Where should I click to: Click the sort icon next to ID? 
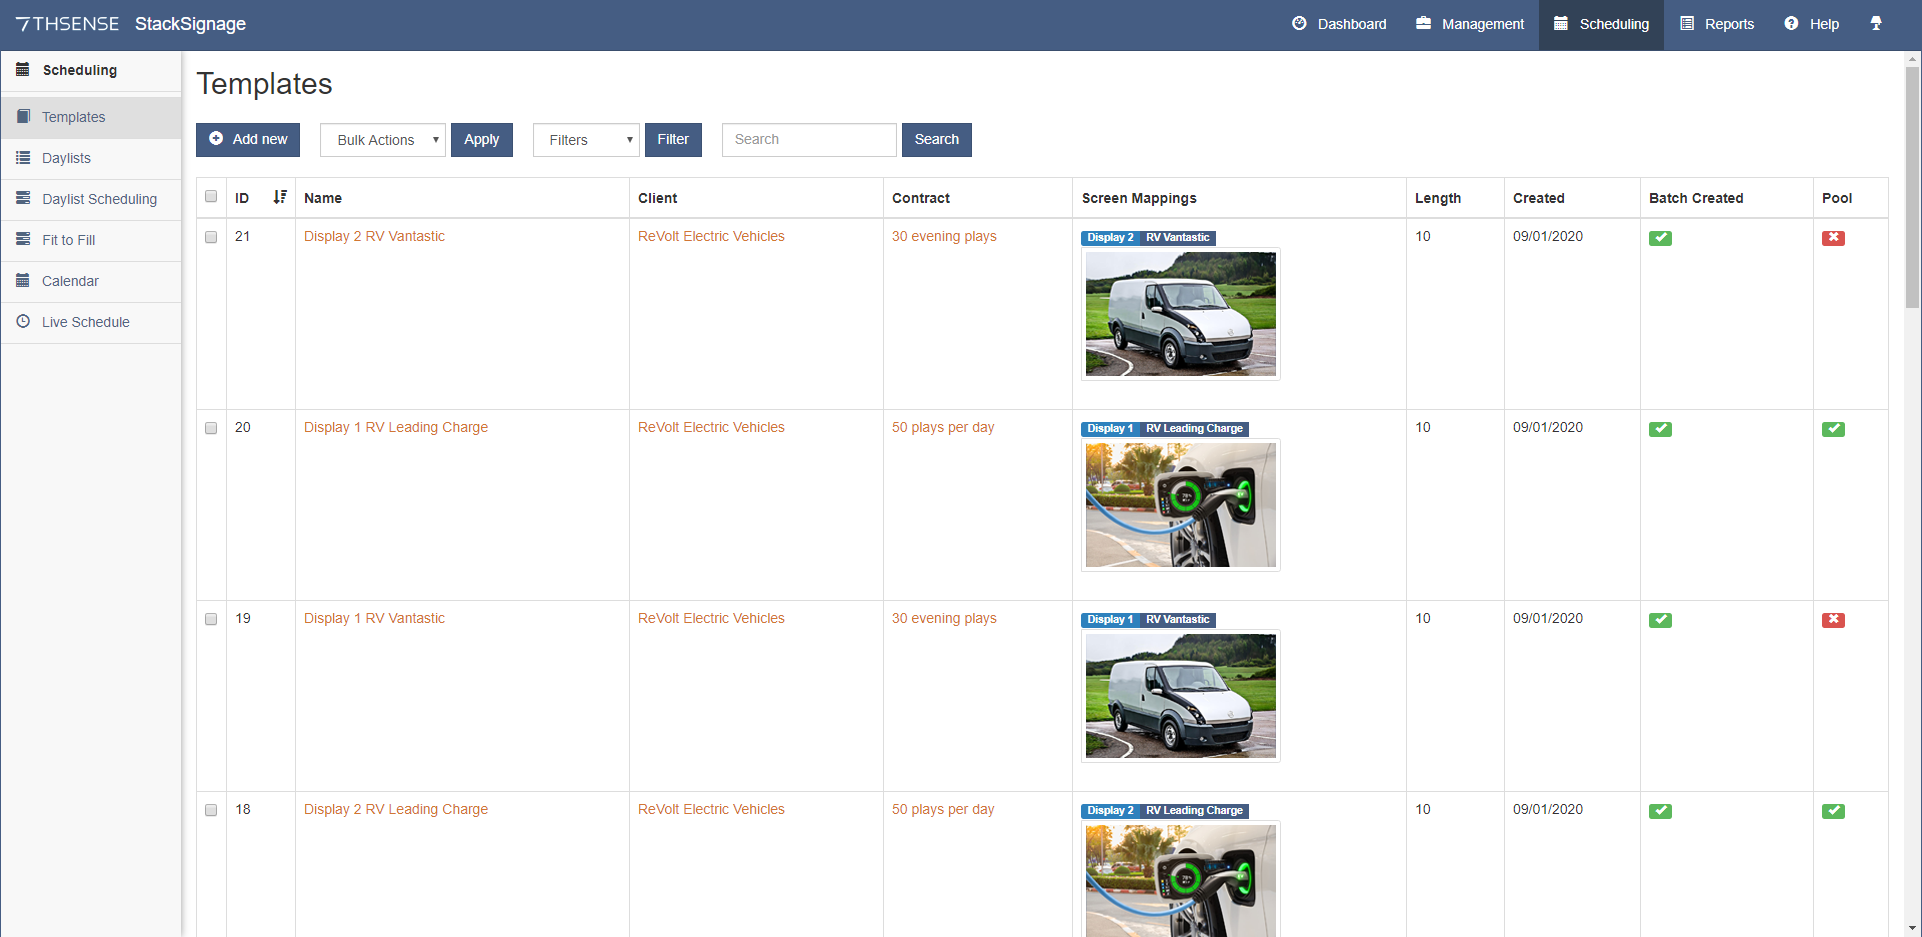point(280,197)
